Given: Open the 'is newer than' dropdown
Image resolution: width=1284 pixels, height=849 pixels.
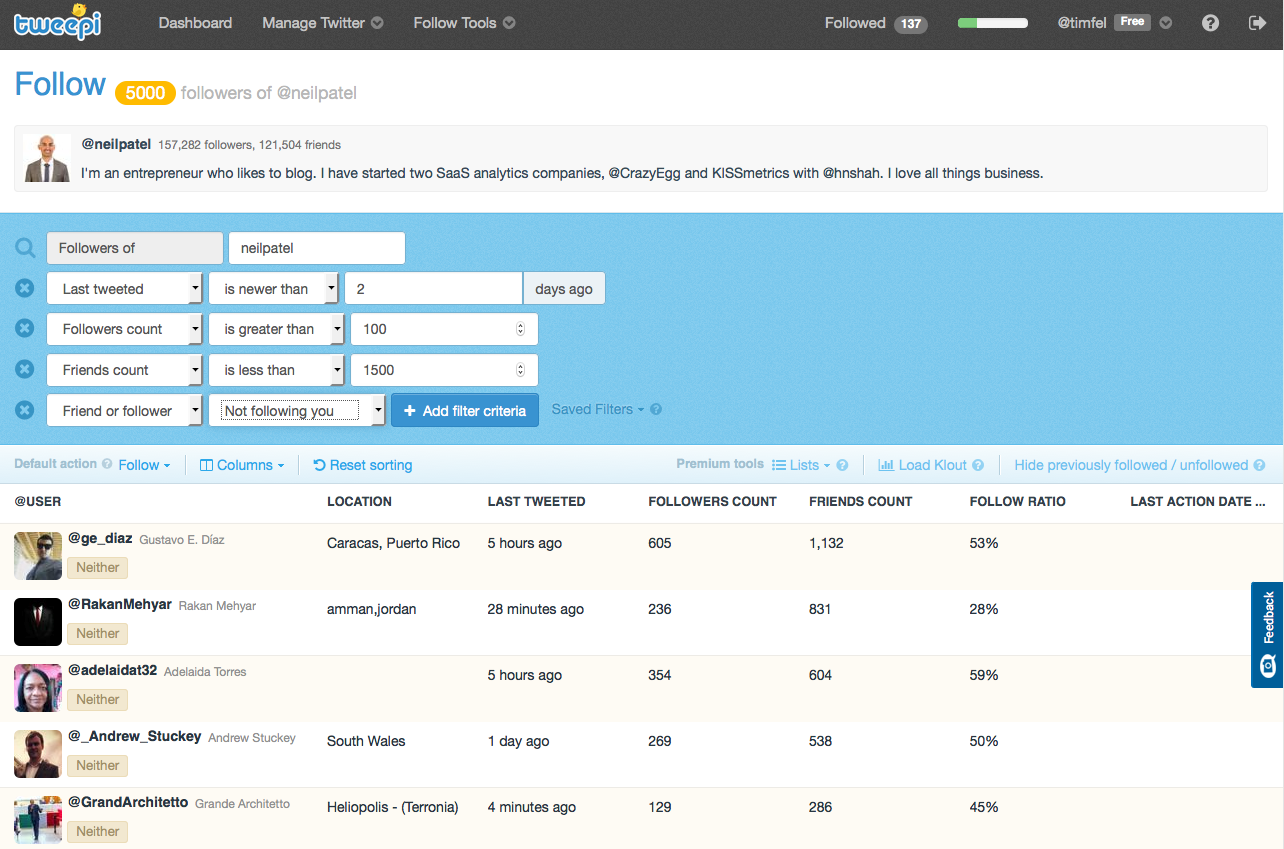Looking at the screenshot, I should (274, 288).
